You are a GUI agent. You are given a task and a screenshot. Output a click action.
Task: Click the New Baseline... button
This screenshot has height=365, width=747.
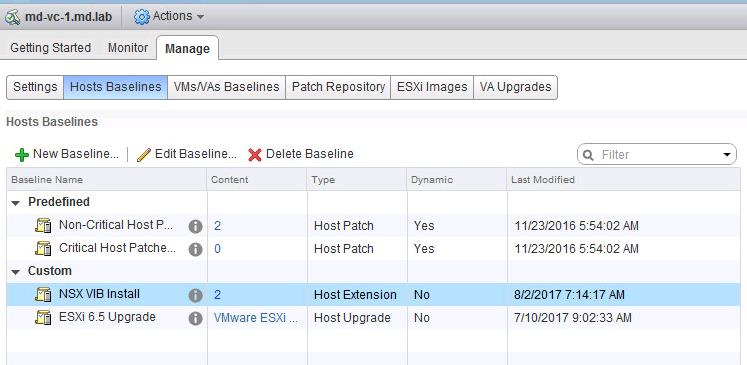pos(67,154)
